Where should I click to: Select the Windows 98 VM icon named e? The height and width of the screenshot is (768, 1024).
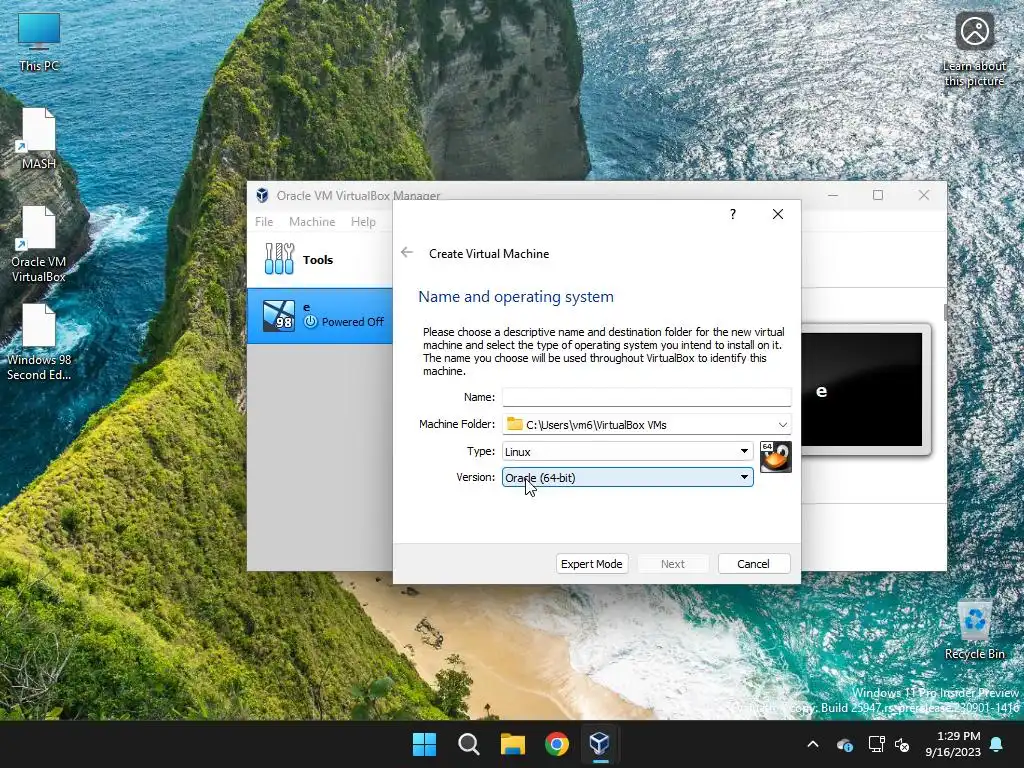[279, 315]
